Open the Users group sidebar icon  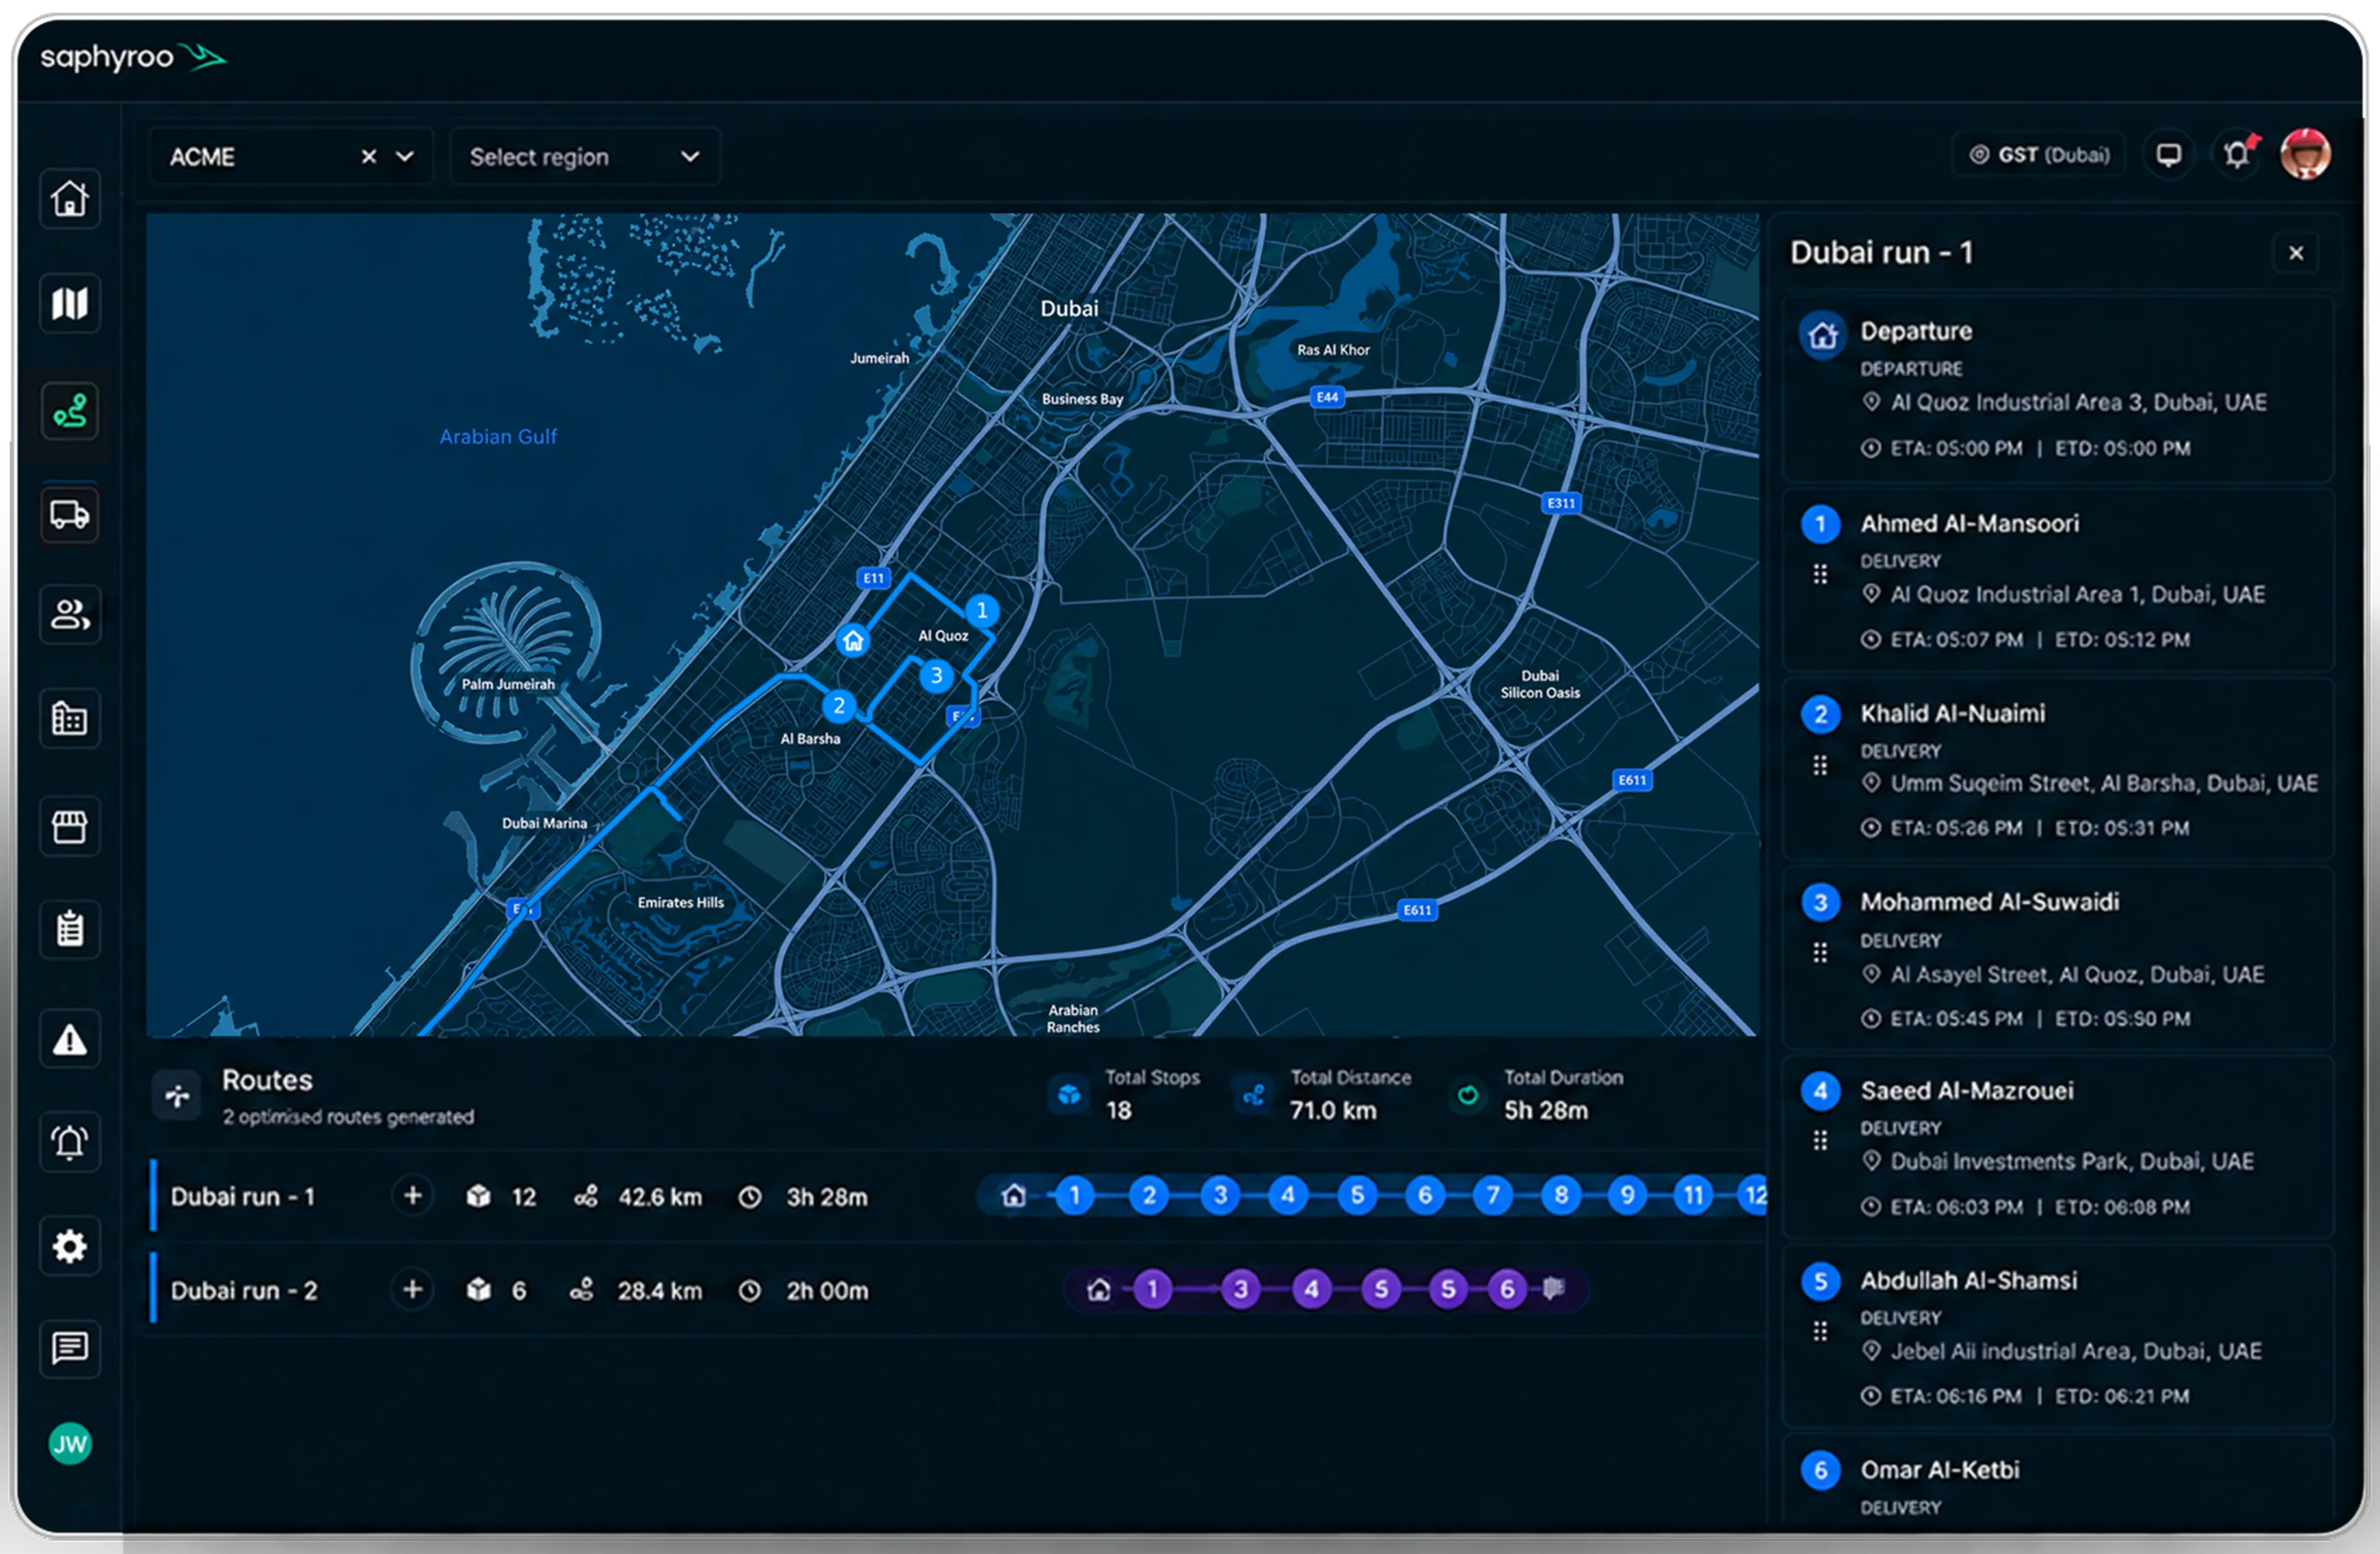(x=69, y=614)
